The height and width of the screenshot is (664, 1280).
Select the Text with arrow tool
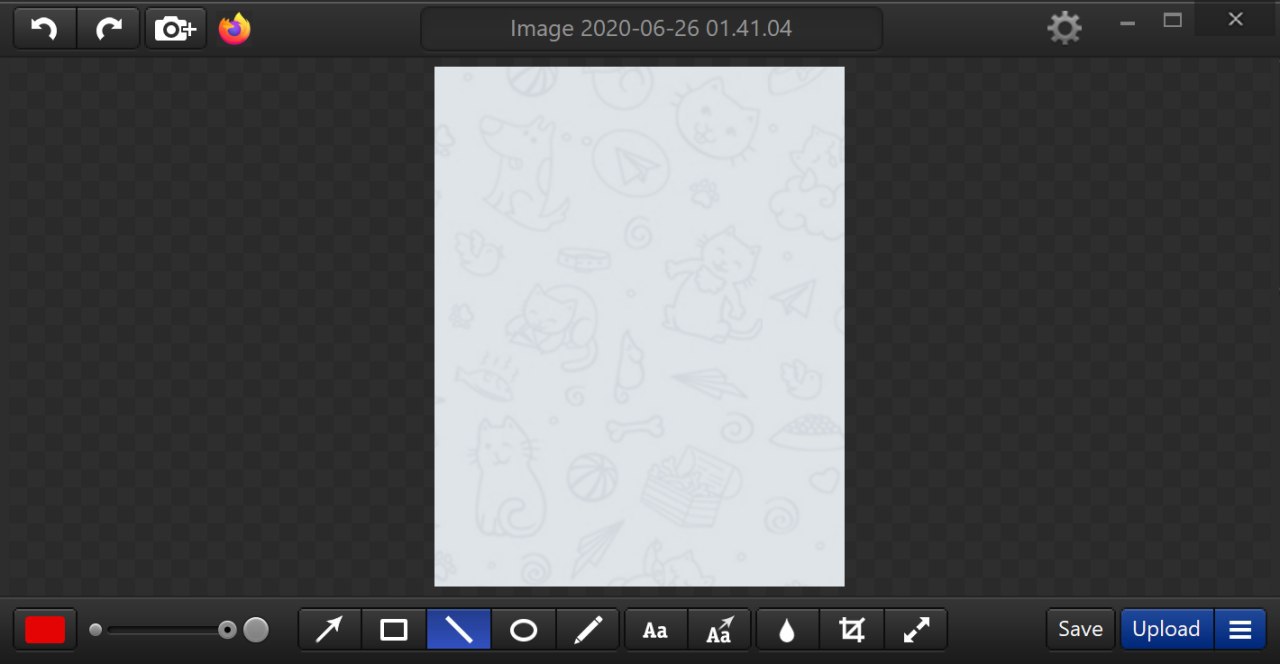click(719, 630)
